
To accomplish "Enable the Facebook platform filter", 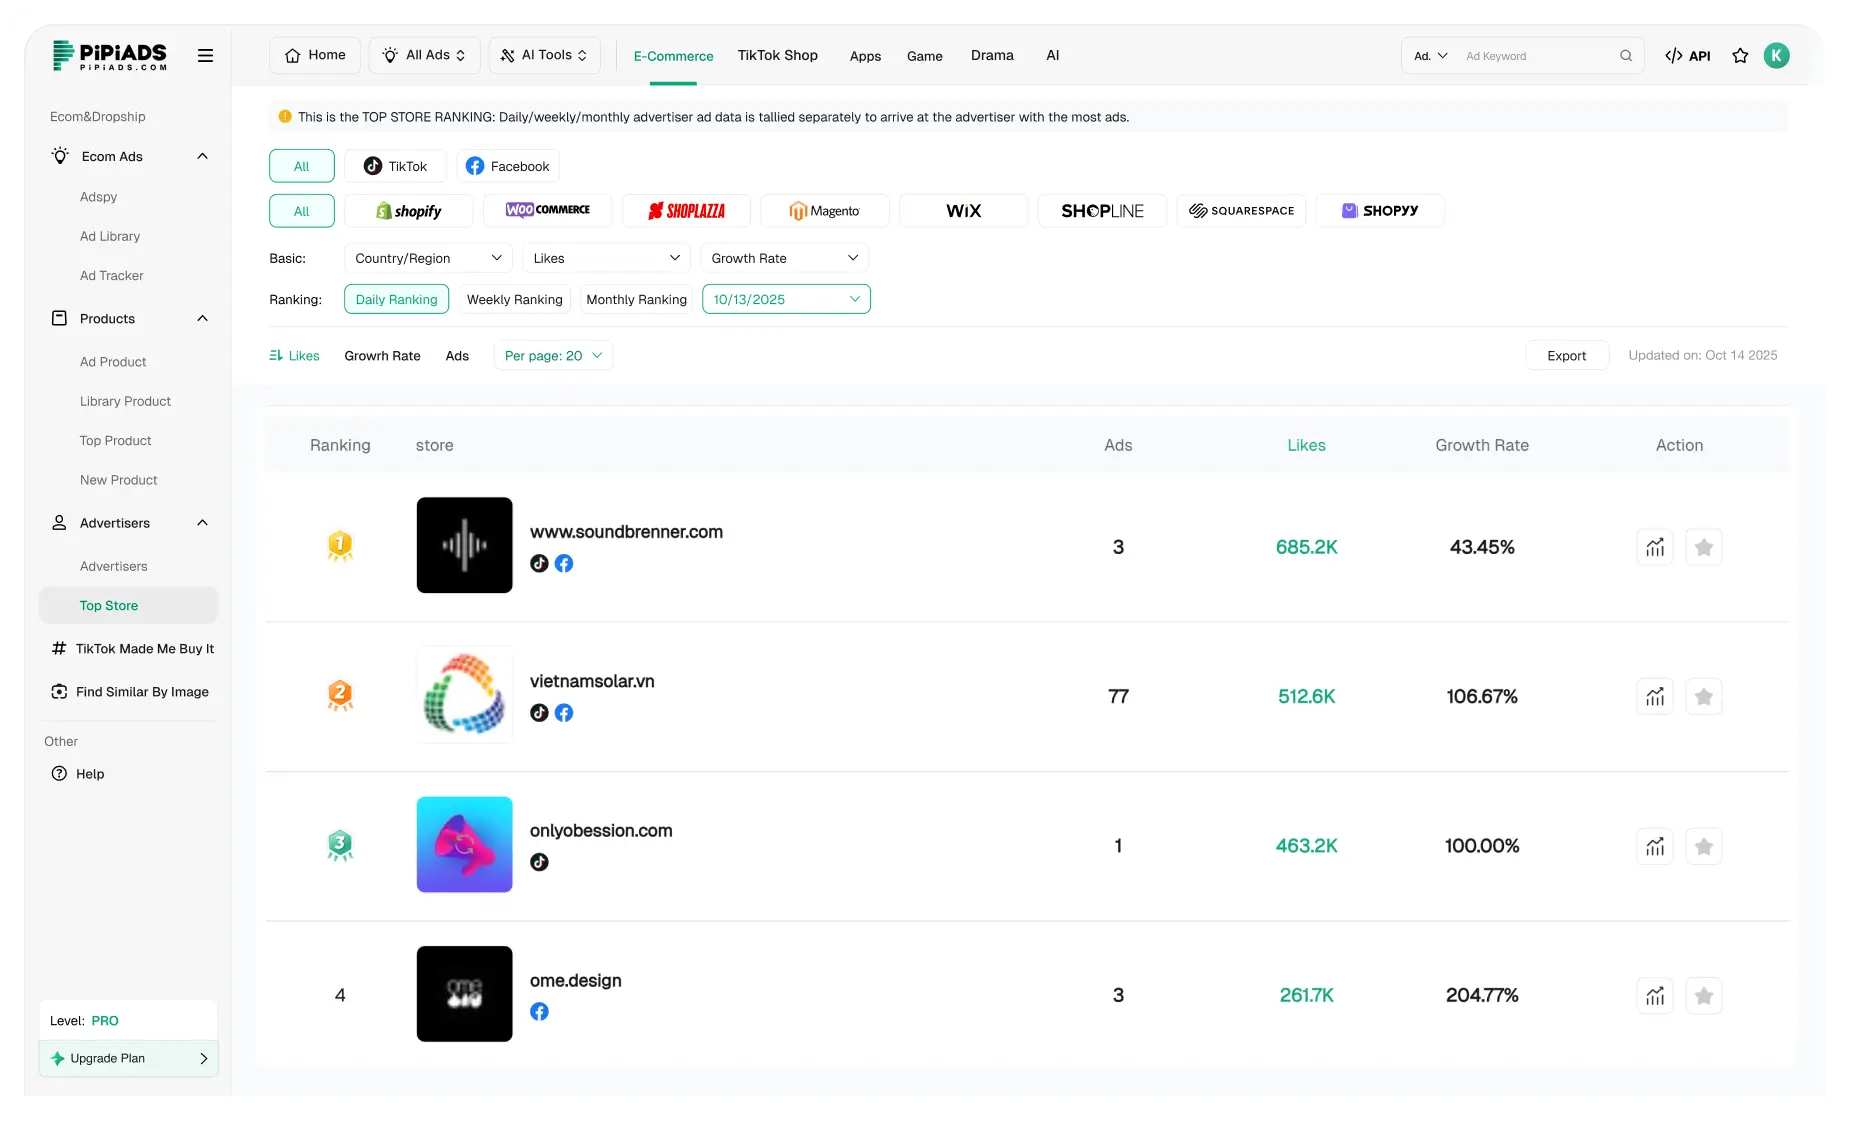I will (507, 166).
